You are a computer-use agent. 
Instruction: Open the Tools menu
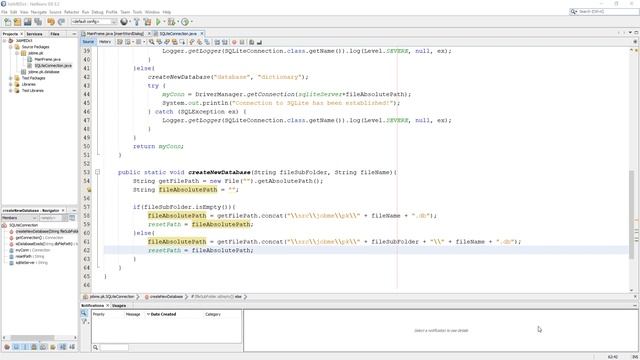click(x=138, y=12)
